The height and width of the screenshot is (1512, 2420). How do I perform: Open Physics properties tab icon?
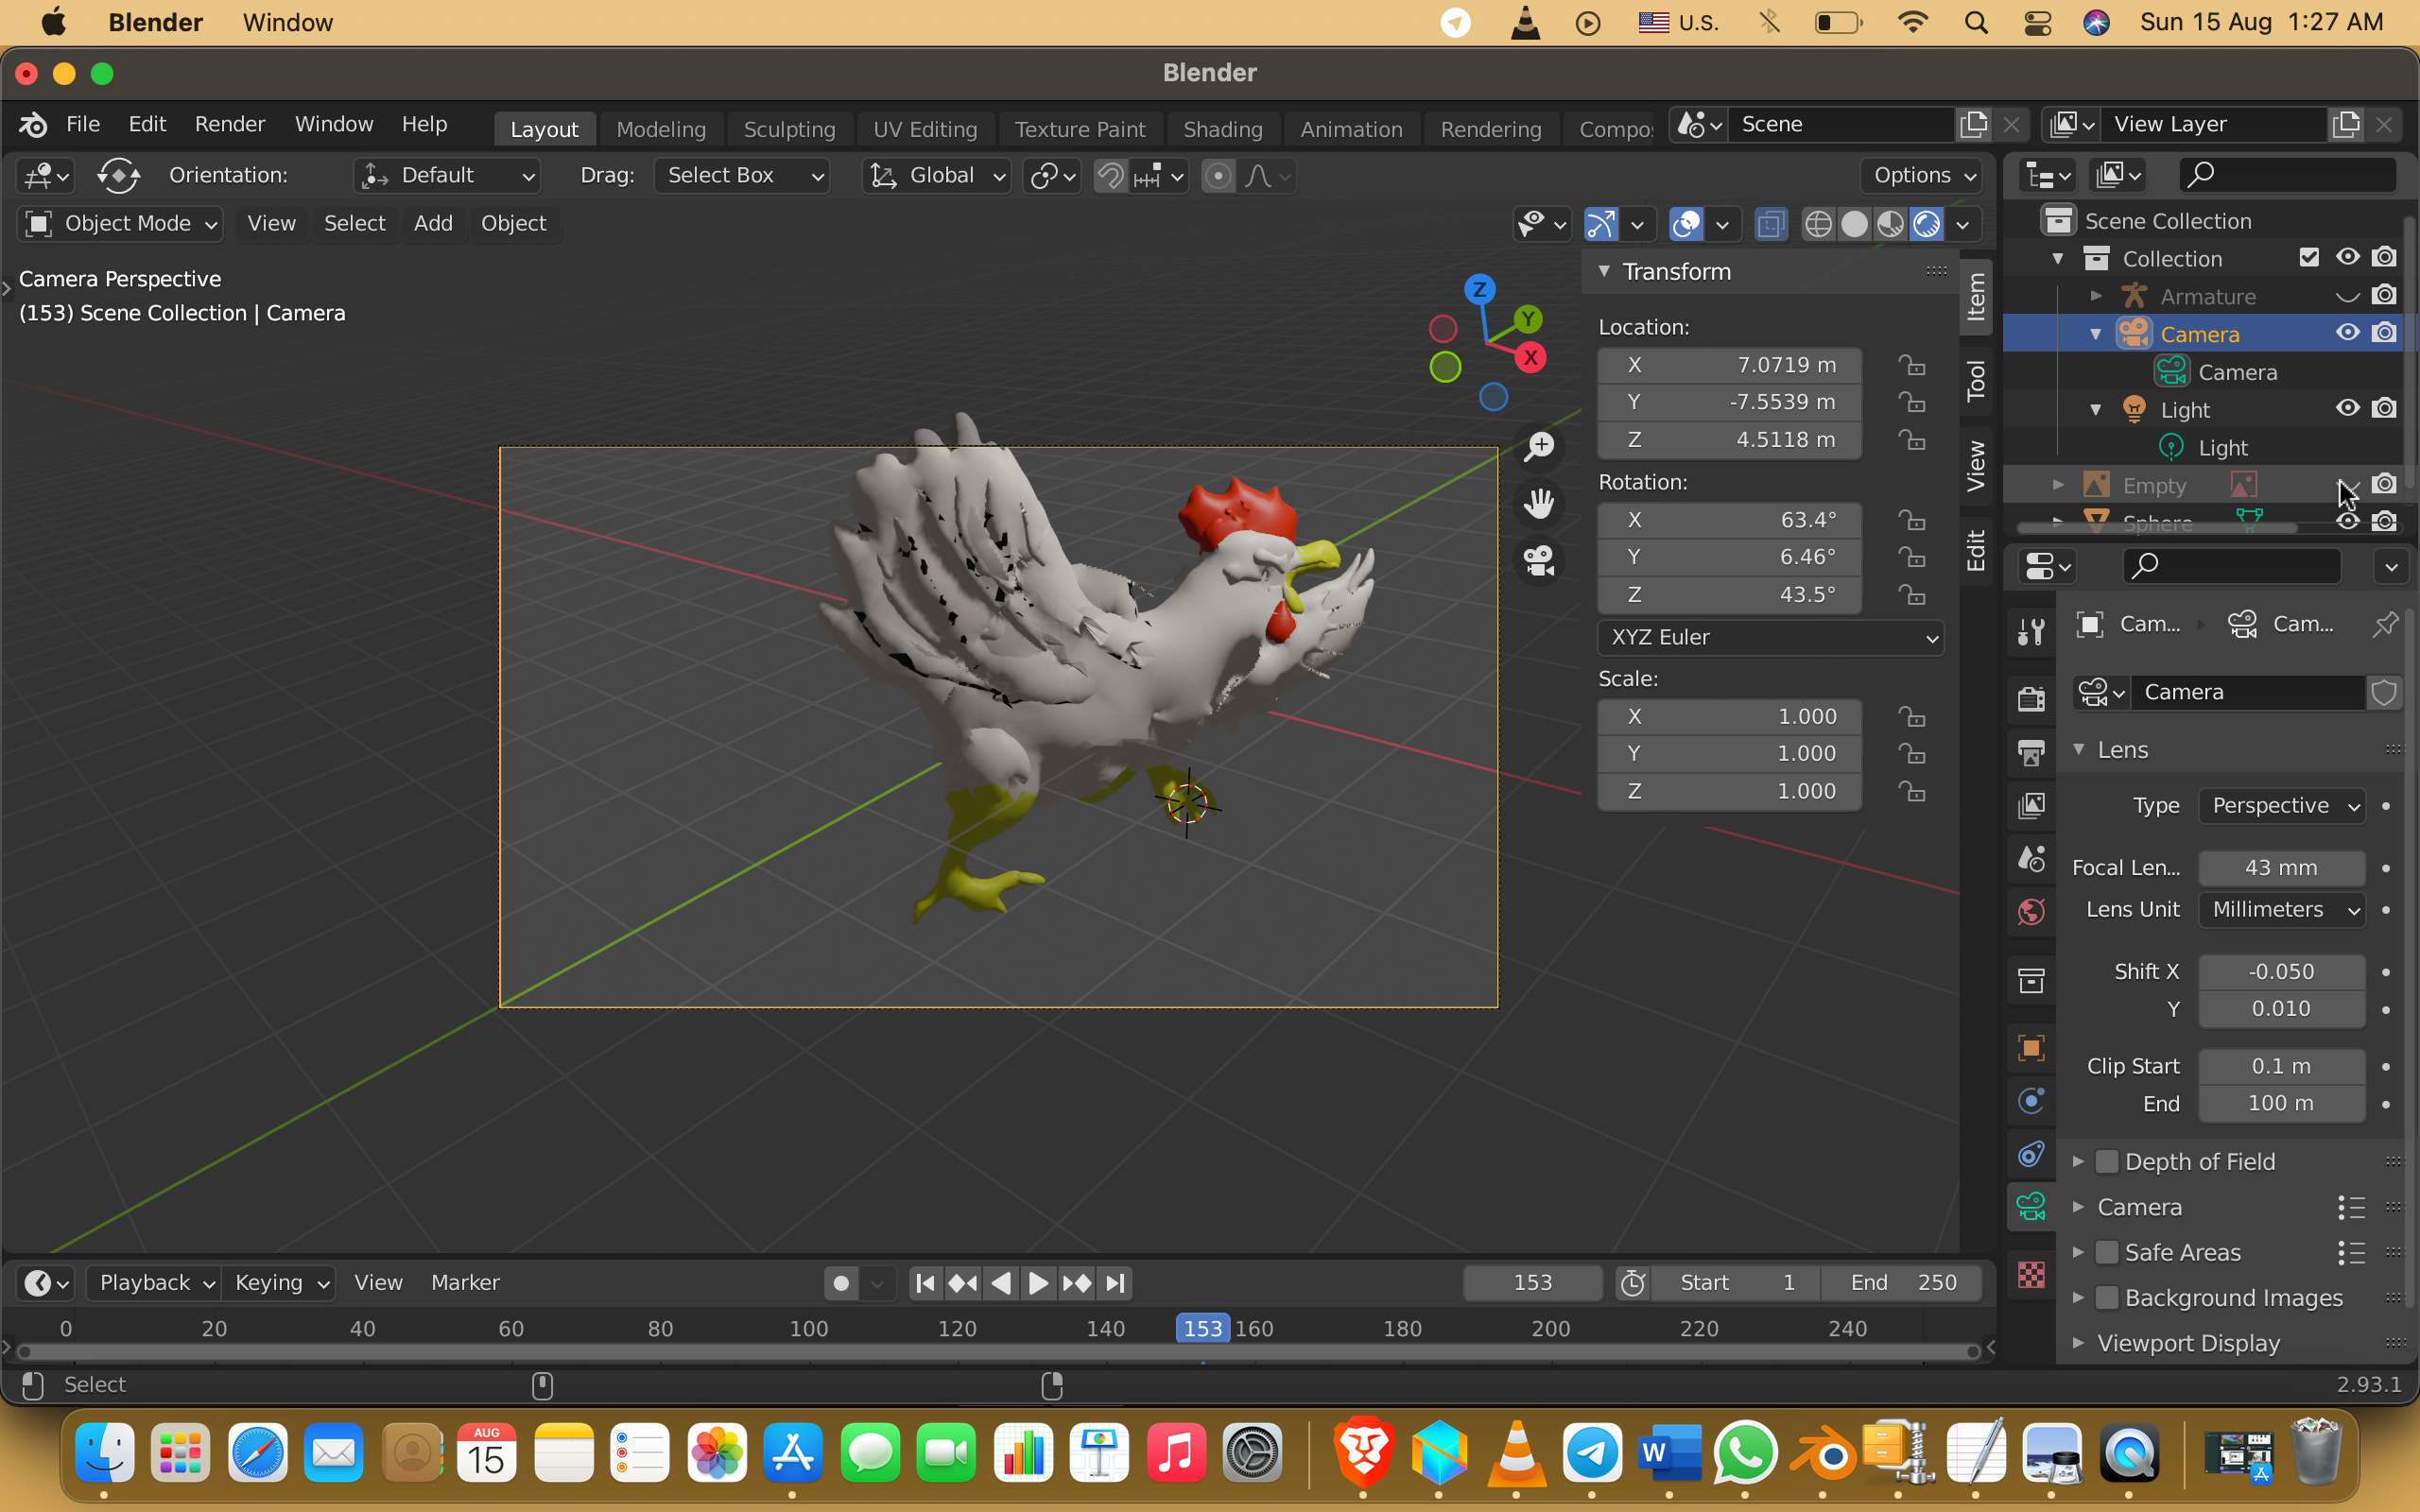tap(2031, 1101)
